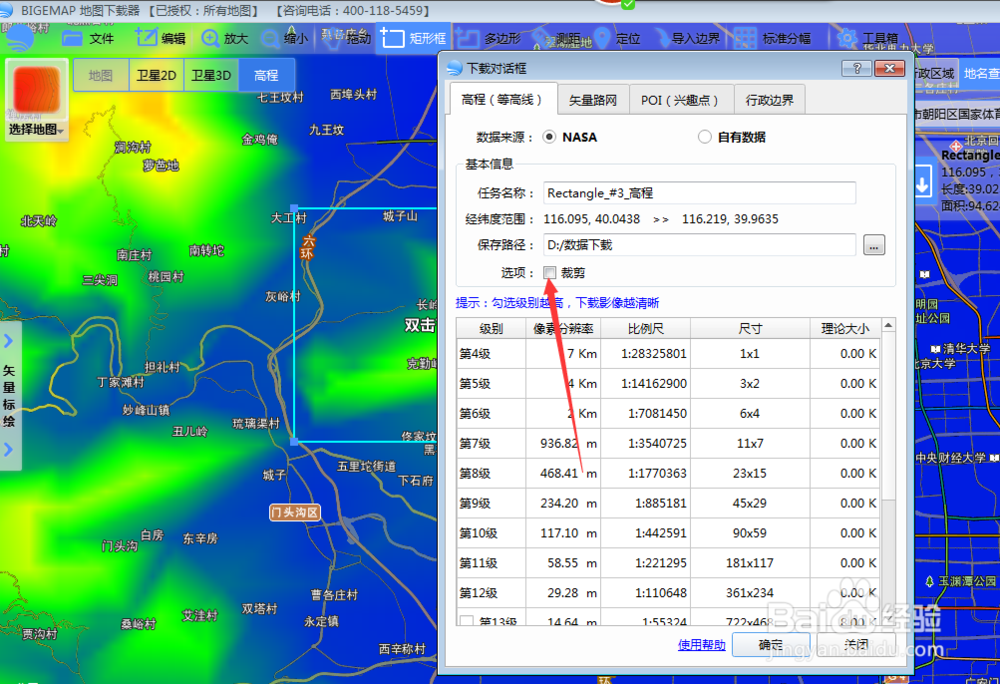The image size is (1000, 684).
Task: Open the 选择地图 map source dropdown
Action: point(36,130)
